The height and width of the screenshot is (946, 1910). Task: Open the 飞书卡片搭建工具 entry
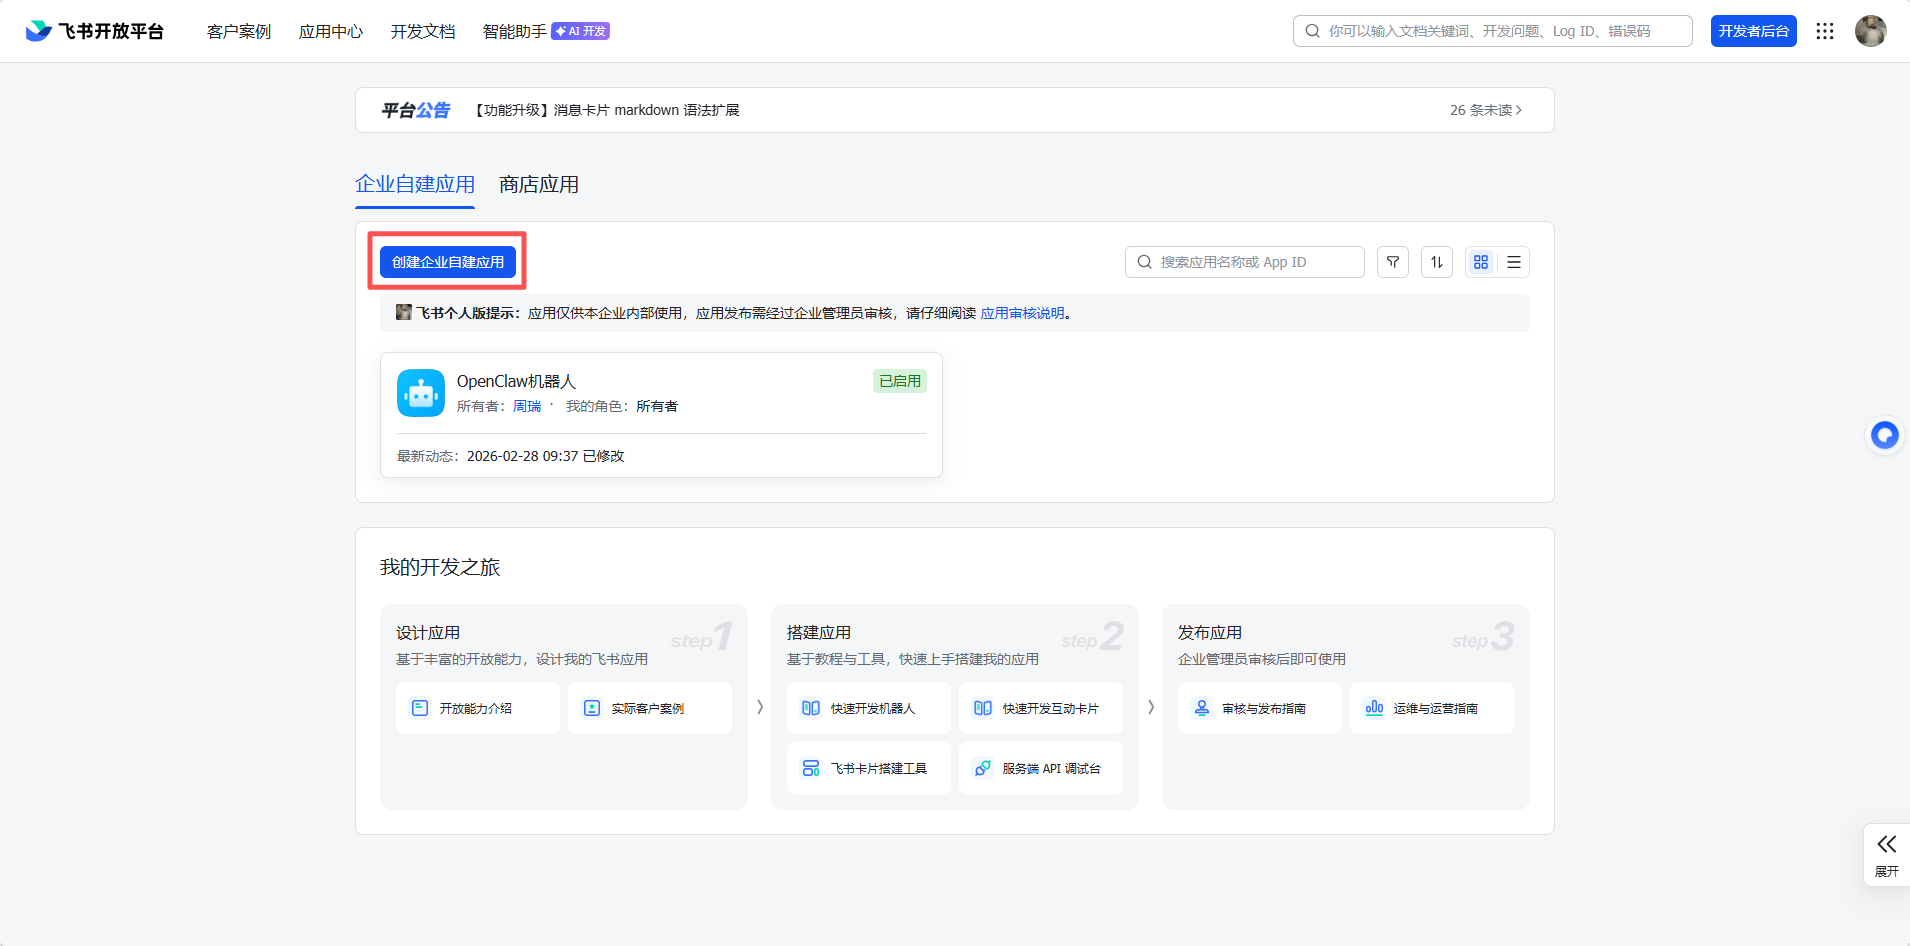pos(869,768)
